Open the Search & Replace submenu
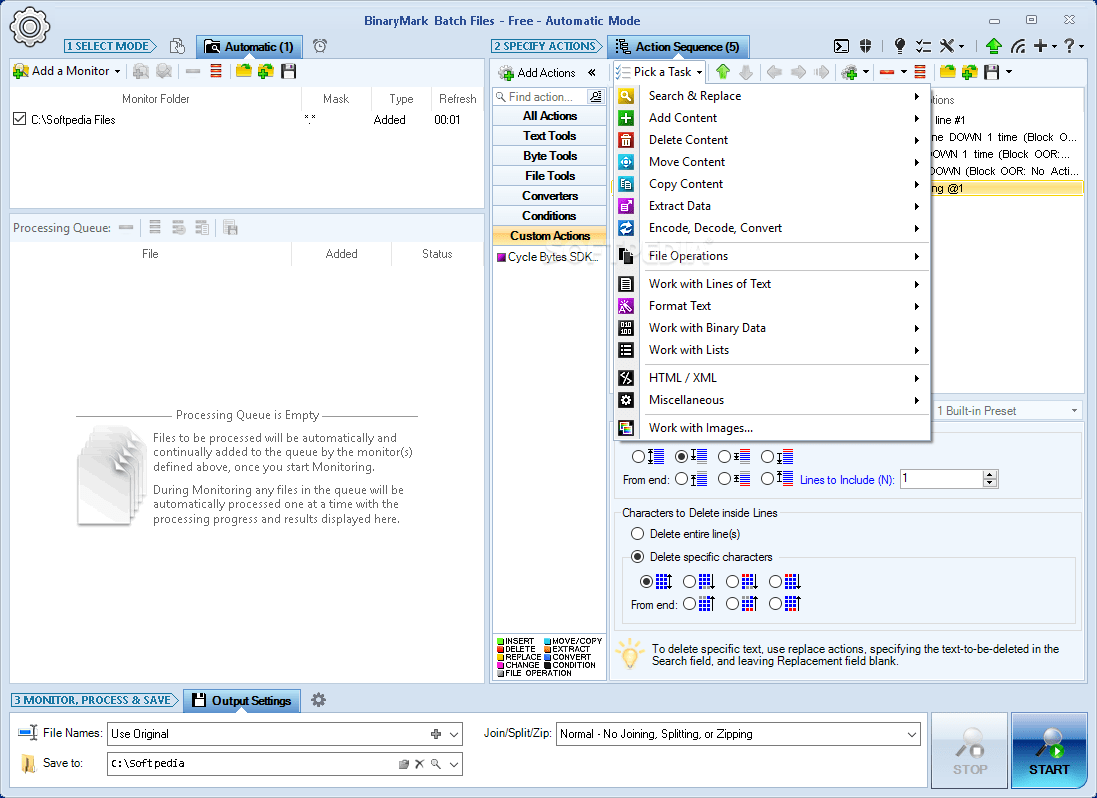The width and height of the screenshot is (1097, 798). pyautogui.click(x=772, y=96)
